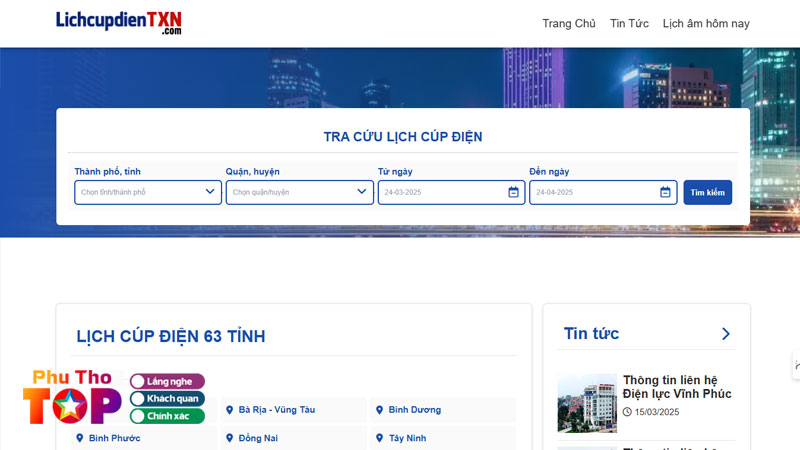Open Lịch âm hôm nay menu item
800x450 pixels.
click(x=706, y=23)
